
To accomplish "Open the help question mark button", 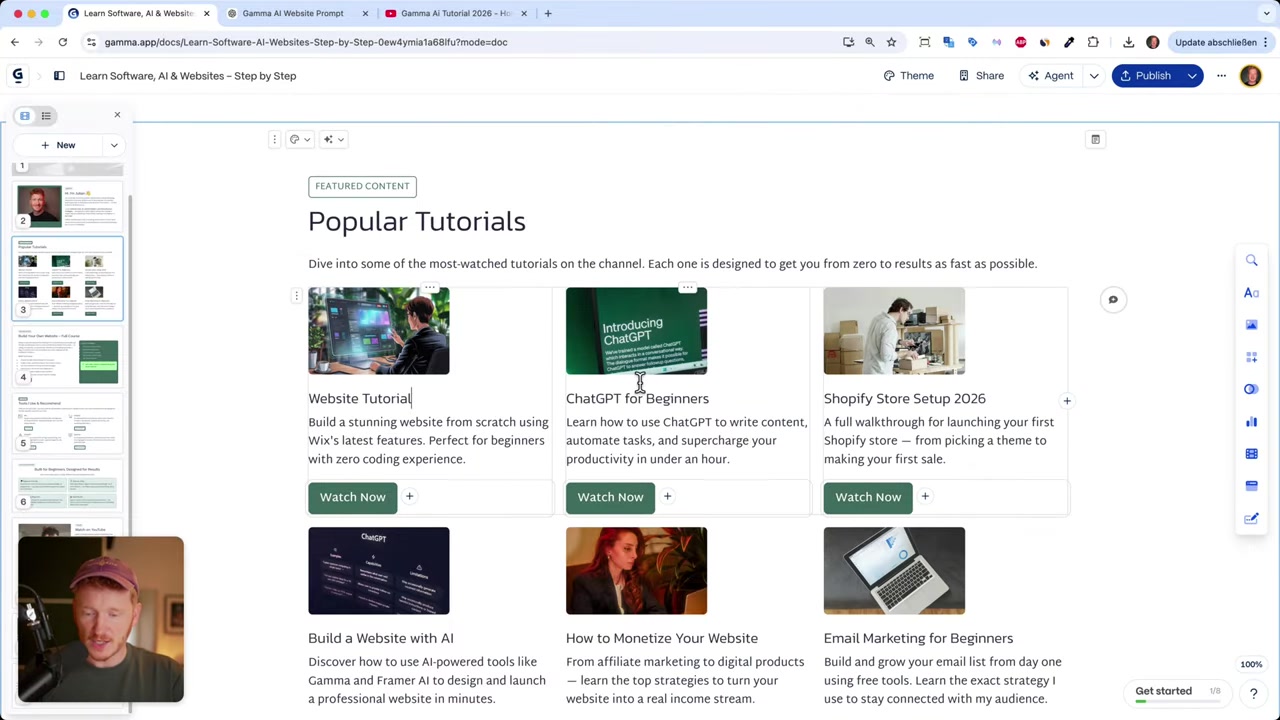I will [1253, 693].
